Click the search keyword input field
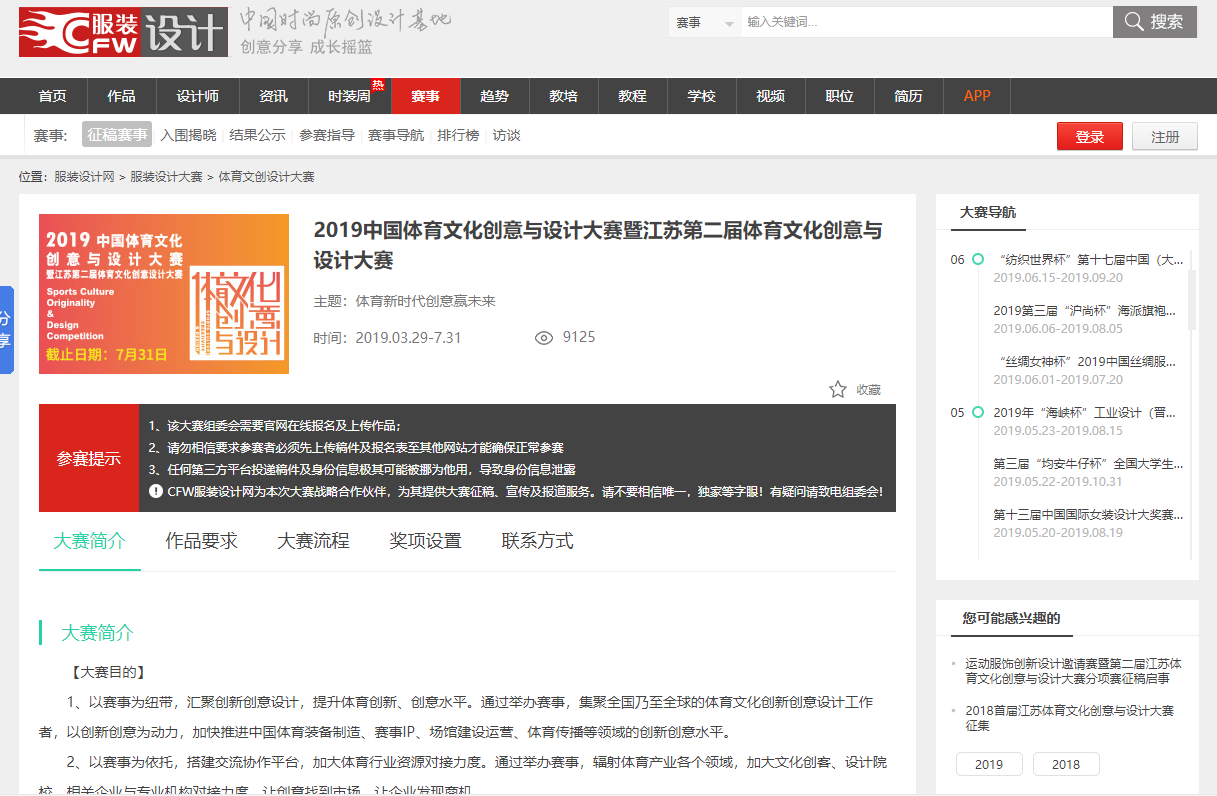Image resolution: width=1217 pixels, height=796 pixels. tap(925, 22)
